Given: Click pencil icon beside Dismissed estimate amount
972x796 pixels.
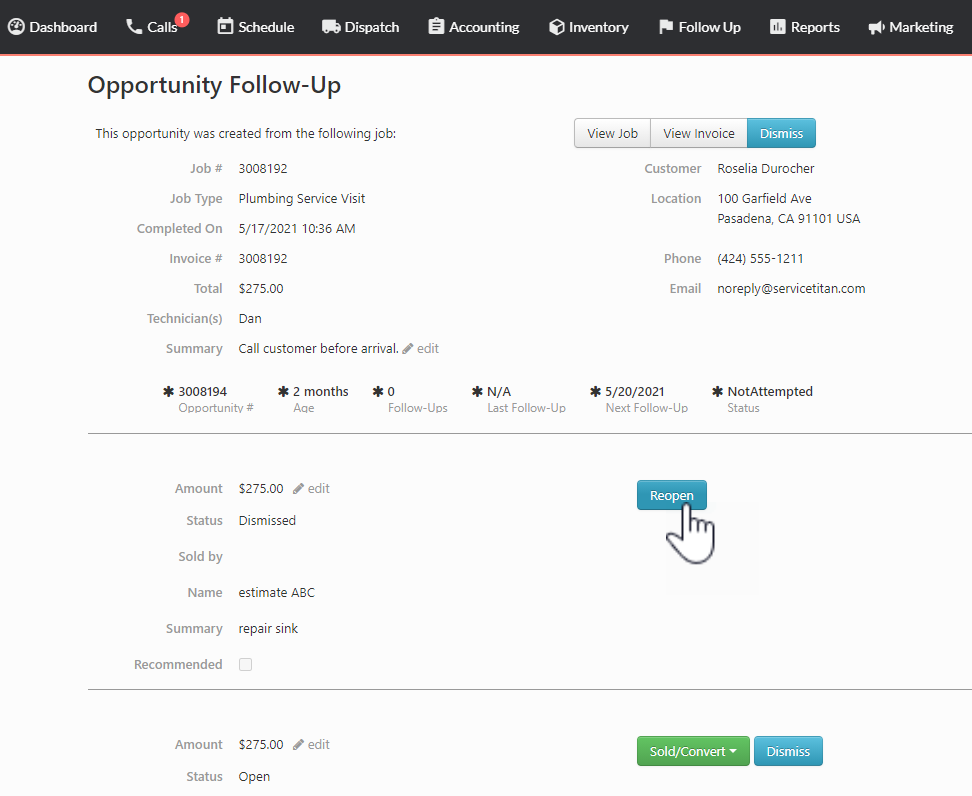Looking at the screenshot, I should click(x=299, y=489).
